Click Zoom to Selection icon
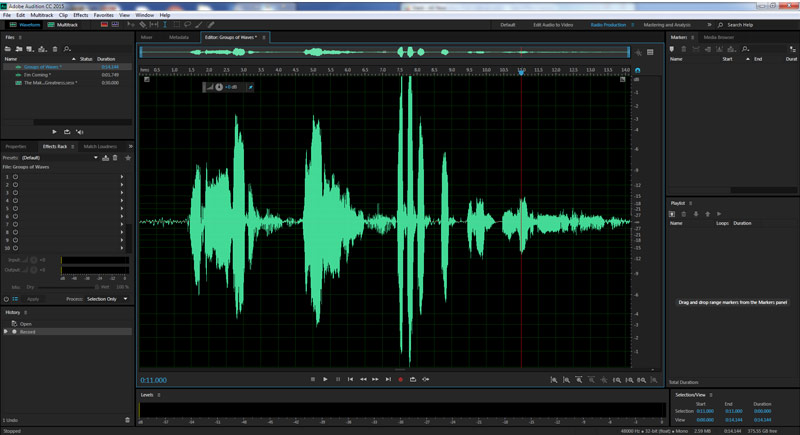 pos(641,380)
